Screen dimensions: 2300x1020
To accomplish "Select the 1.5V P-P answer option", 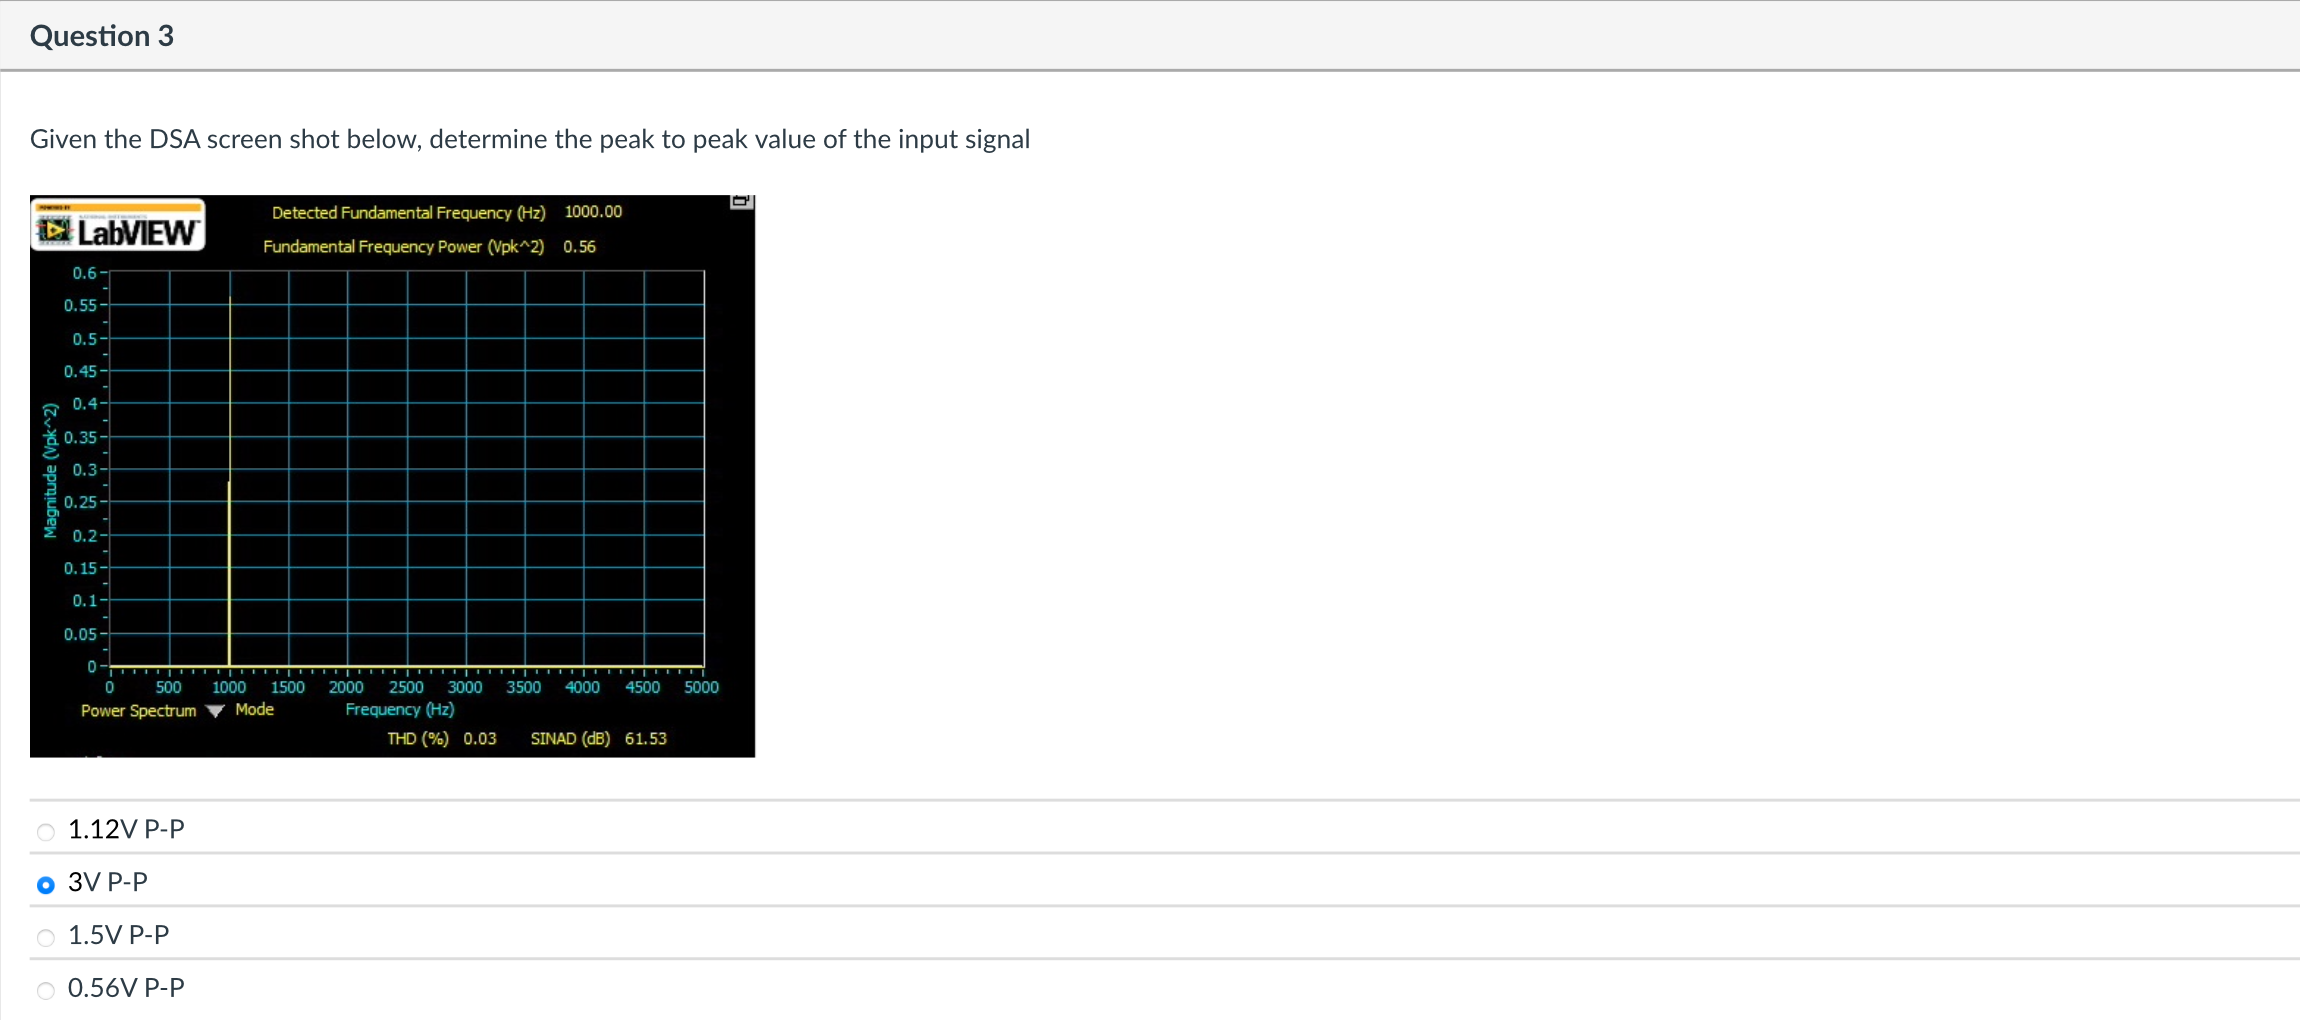I will point(45,937).
